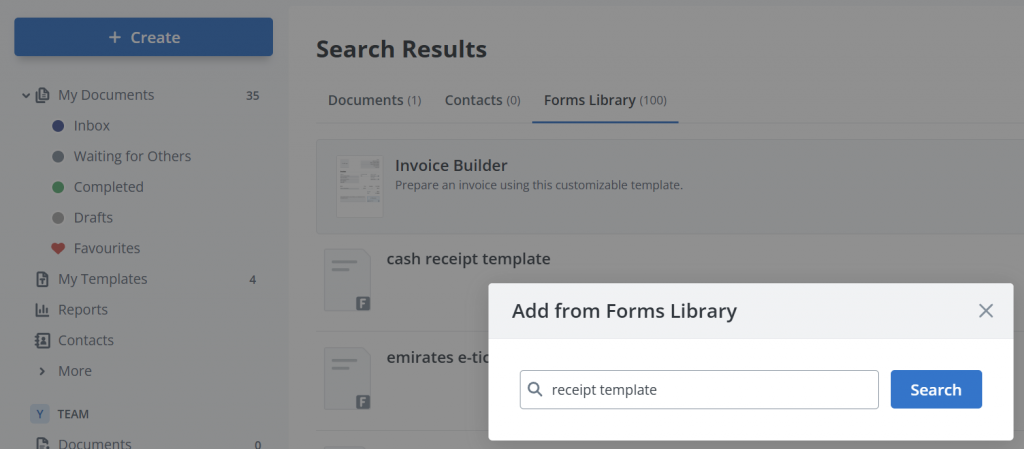This screenshot has height=449, width=1024.
Task: Click the Reports bar chart icon
Action: (x=42, y=310)
